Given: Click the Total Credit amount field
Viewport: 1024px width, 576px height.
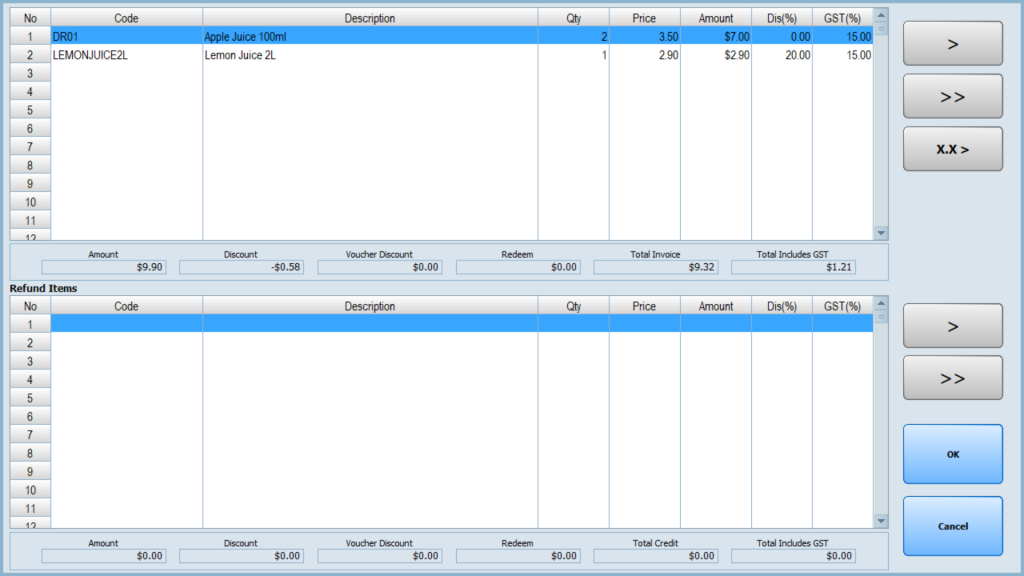Looking at the screenshot, I should coord(655,556).
